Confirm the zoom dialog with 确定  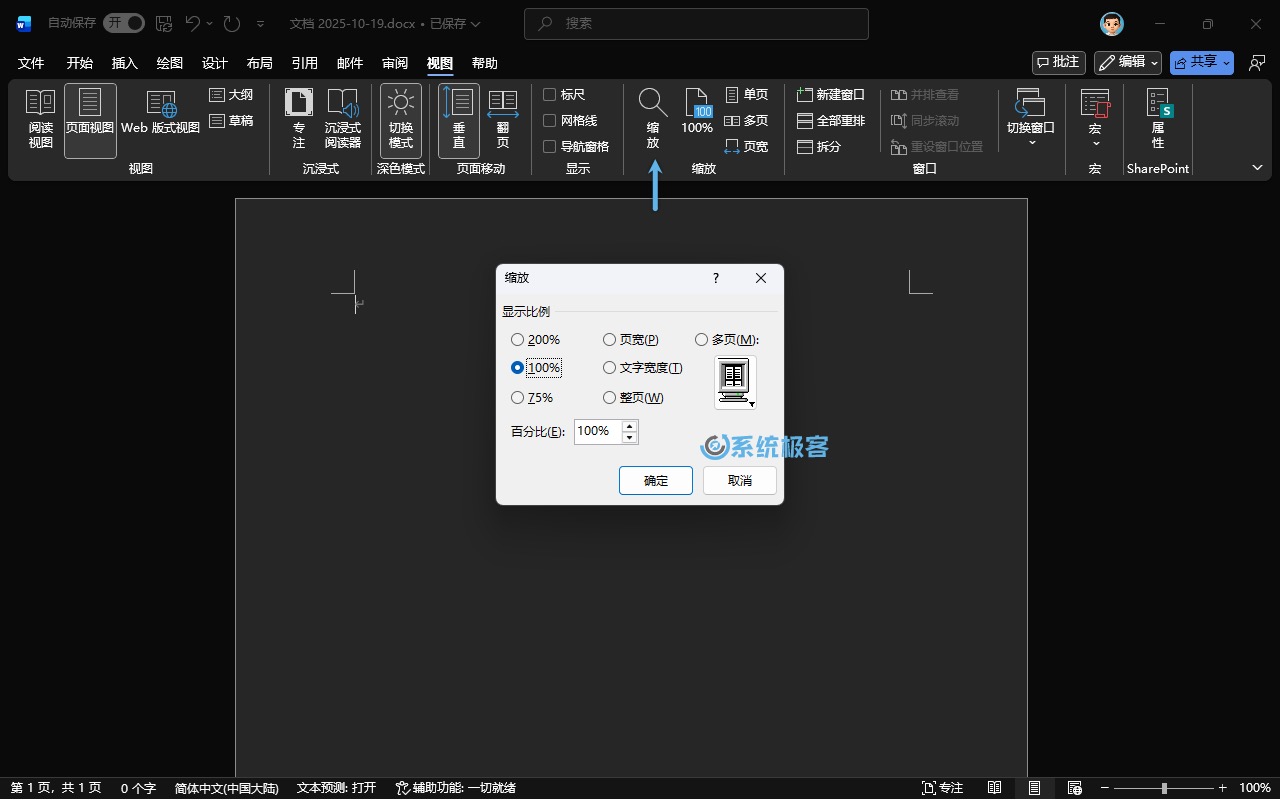pyautogui.click(x=656, y=480)
